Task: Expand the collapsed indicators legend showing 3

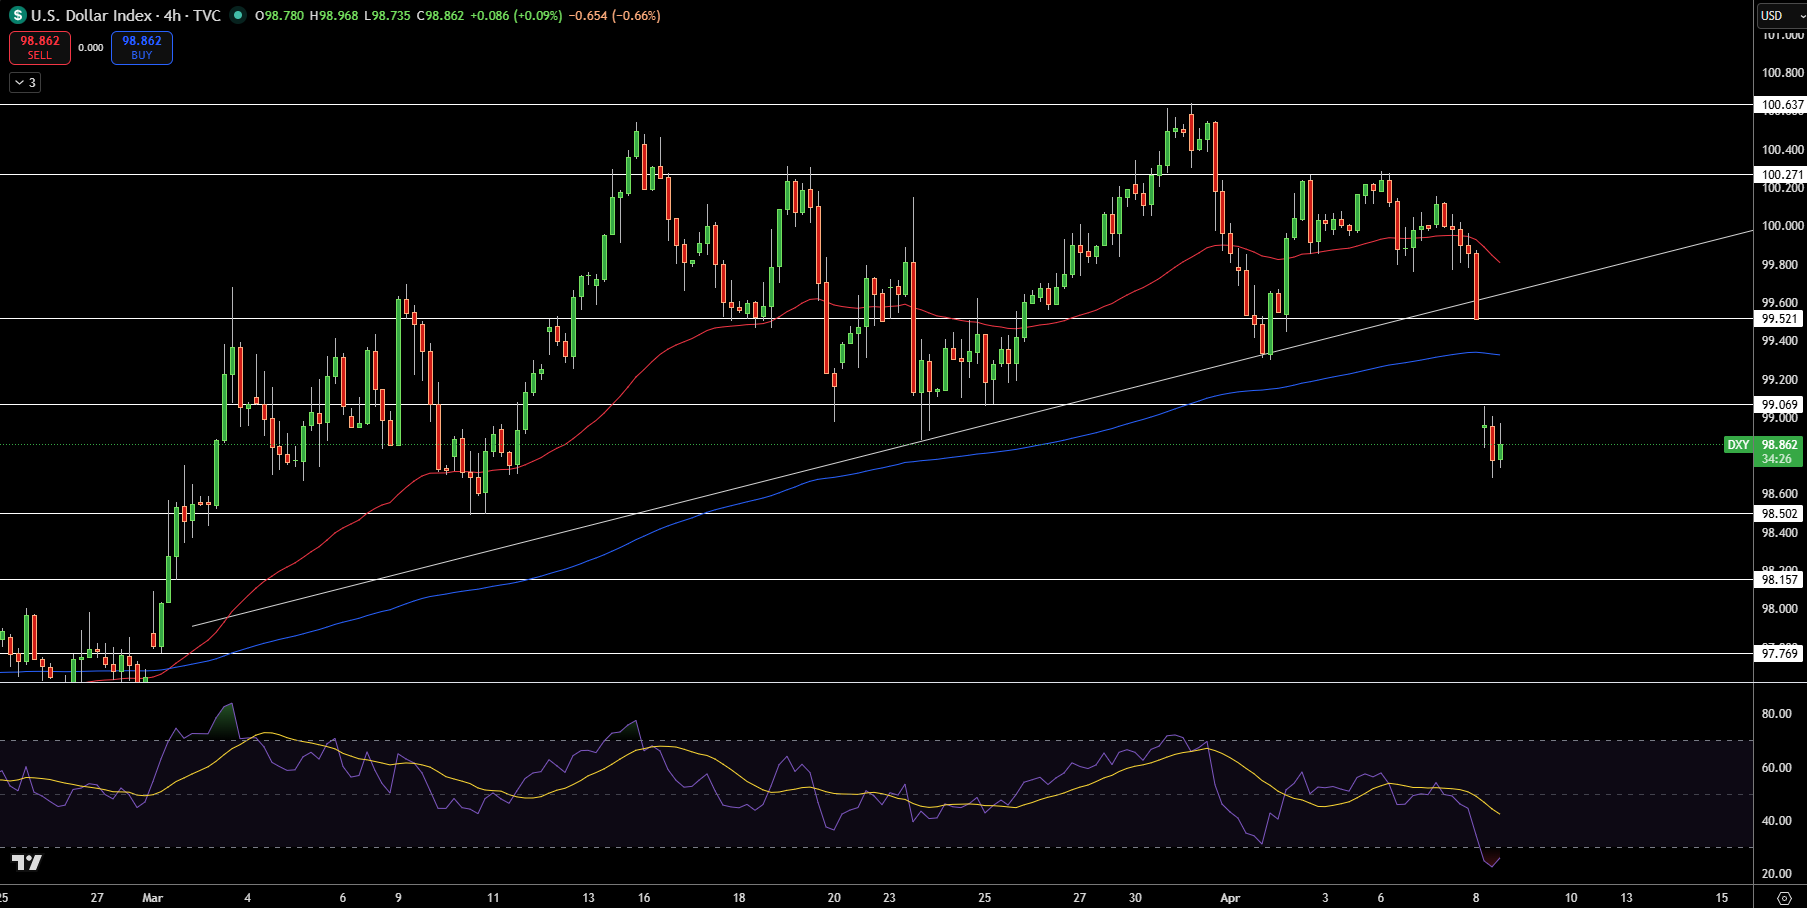Action: pos(25,83)
